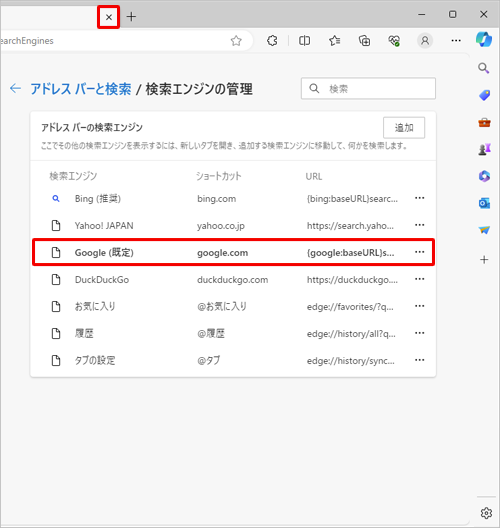Open sidebar Outlook icon
500x528 pixels.
(484, 203)
